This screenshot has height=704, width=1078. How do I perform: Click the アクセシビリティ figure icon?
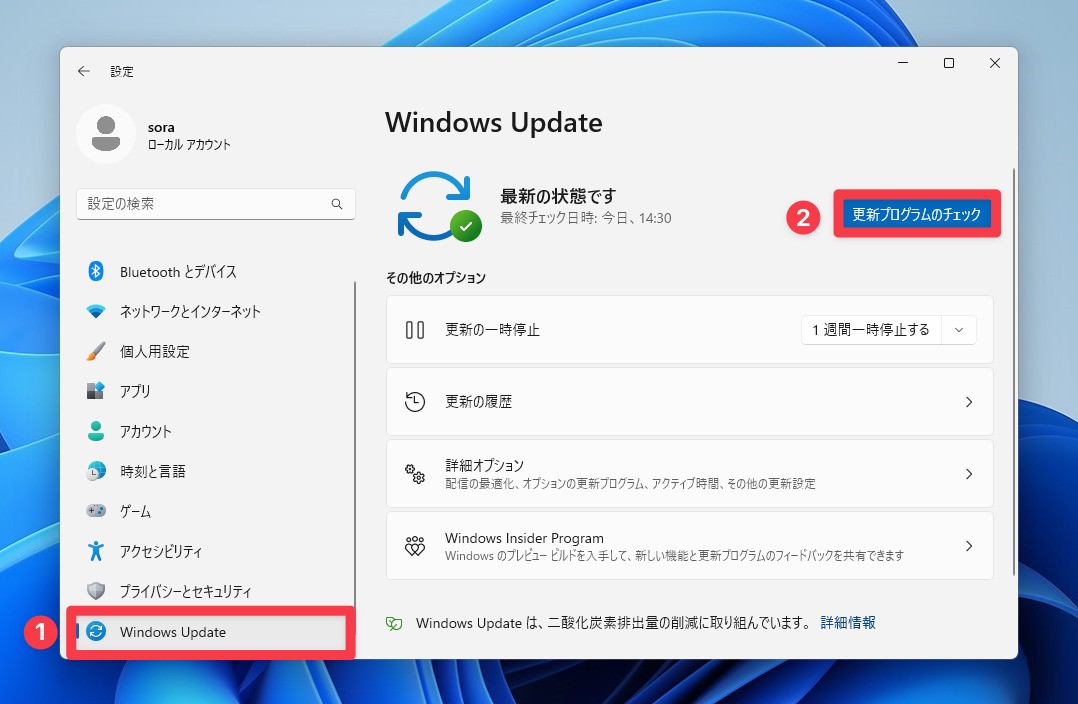[x=96, y=551]
